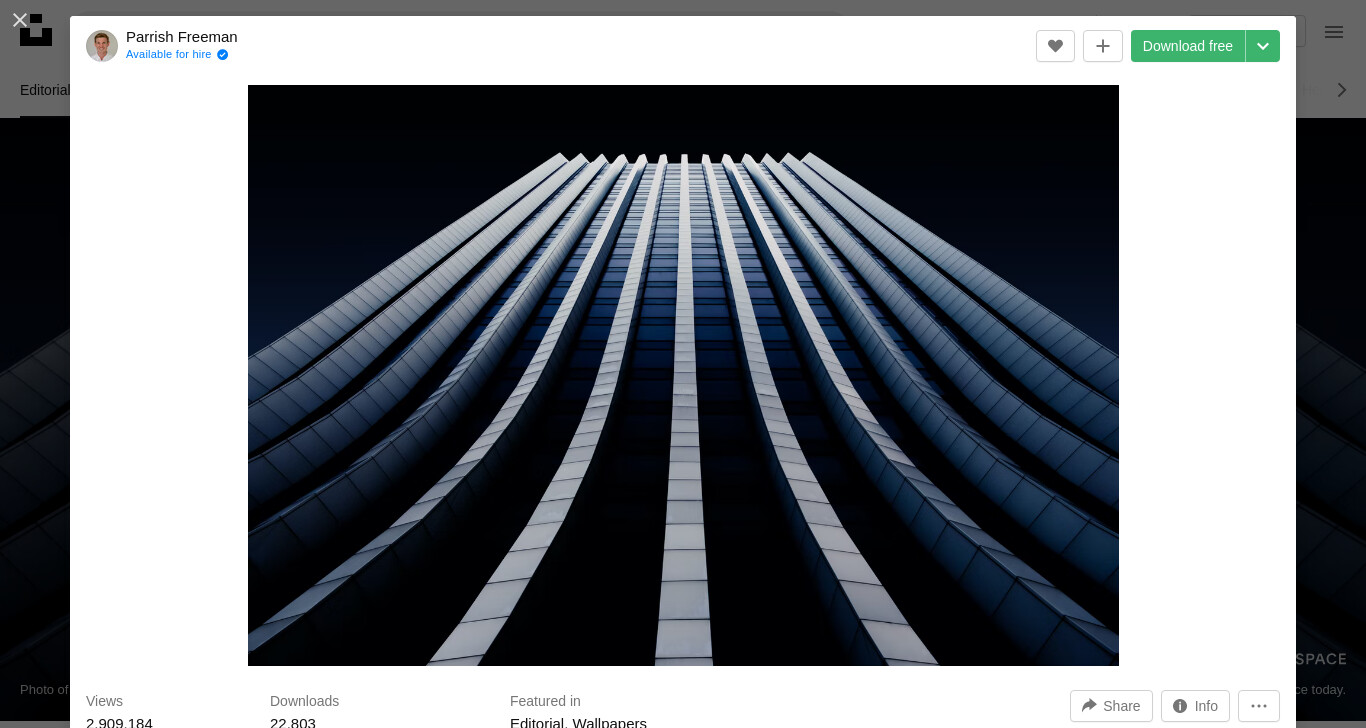Image resolution: width=1366 pixels, height=728 pixels.
Task: Select the Views label text
Action: pos(104,701)
